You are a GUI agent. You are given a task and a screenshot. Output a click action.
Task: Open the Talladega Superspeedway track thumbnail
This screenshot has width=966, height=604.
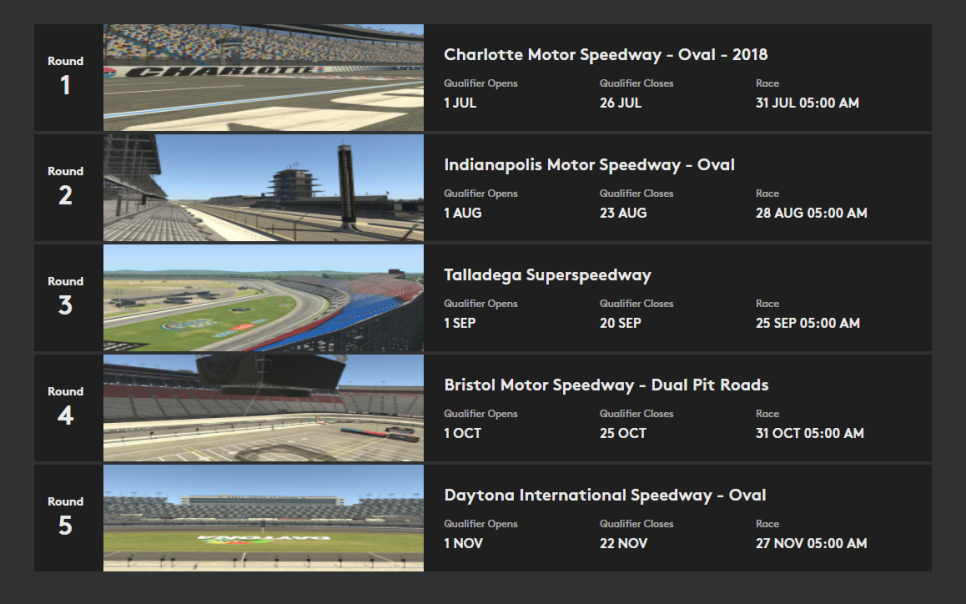pyautogui.click(x=264, y=298)
